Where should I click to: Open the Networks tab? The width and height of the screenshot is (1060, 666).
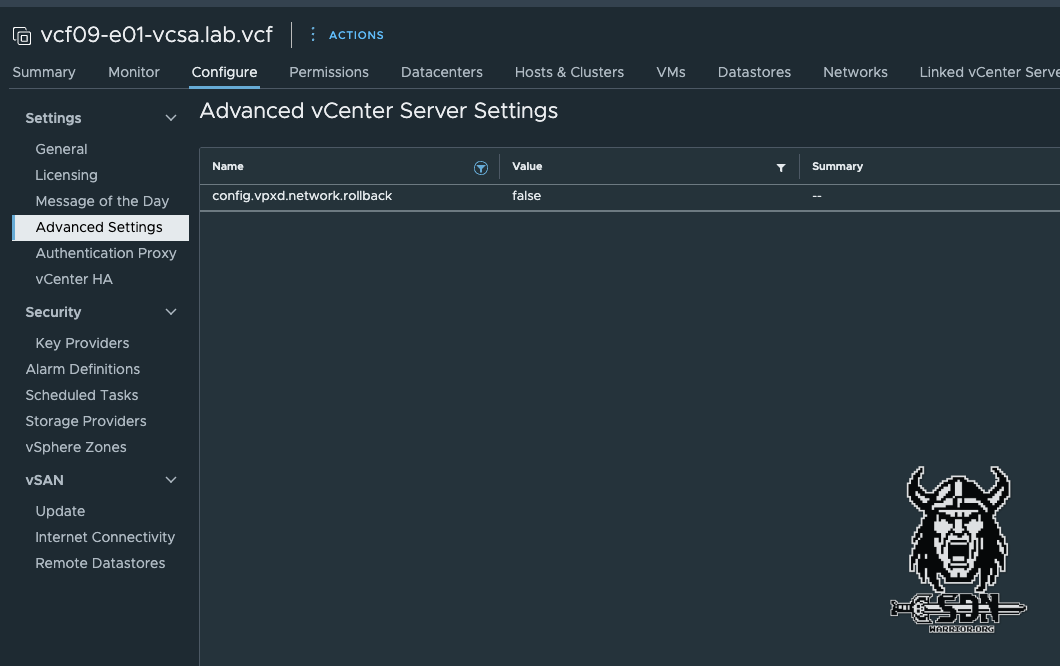click(855, 72)
